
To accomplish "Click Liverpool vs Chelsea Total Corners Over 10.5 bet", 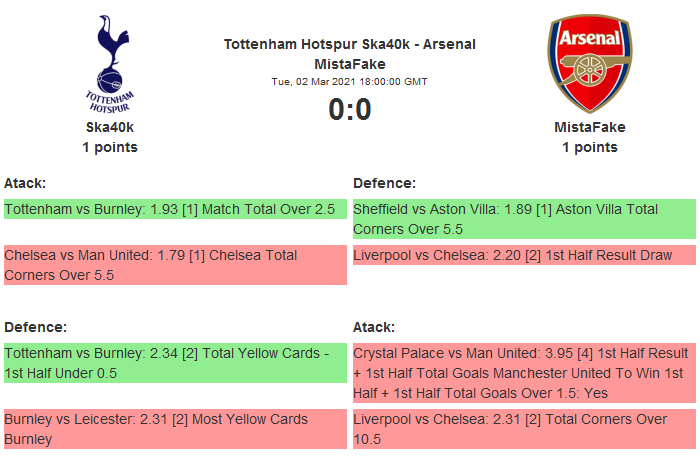I will click(524, 428).
